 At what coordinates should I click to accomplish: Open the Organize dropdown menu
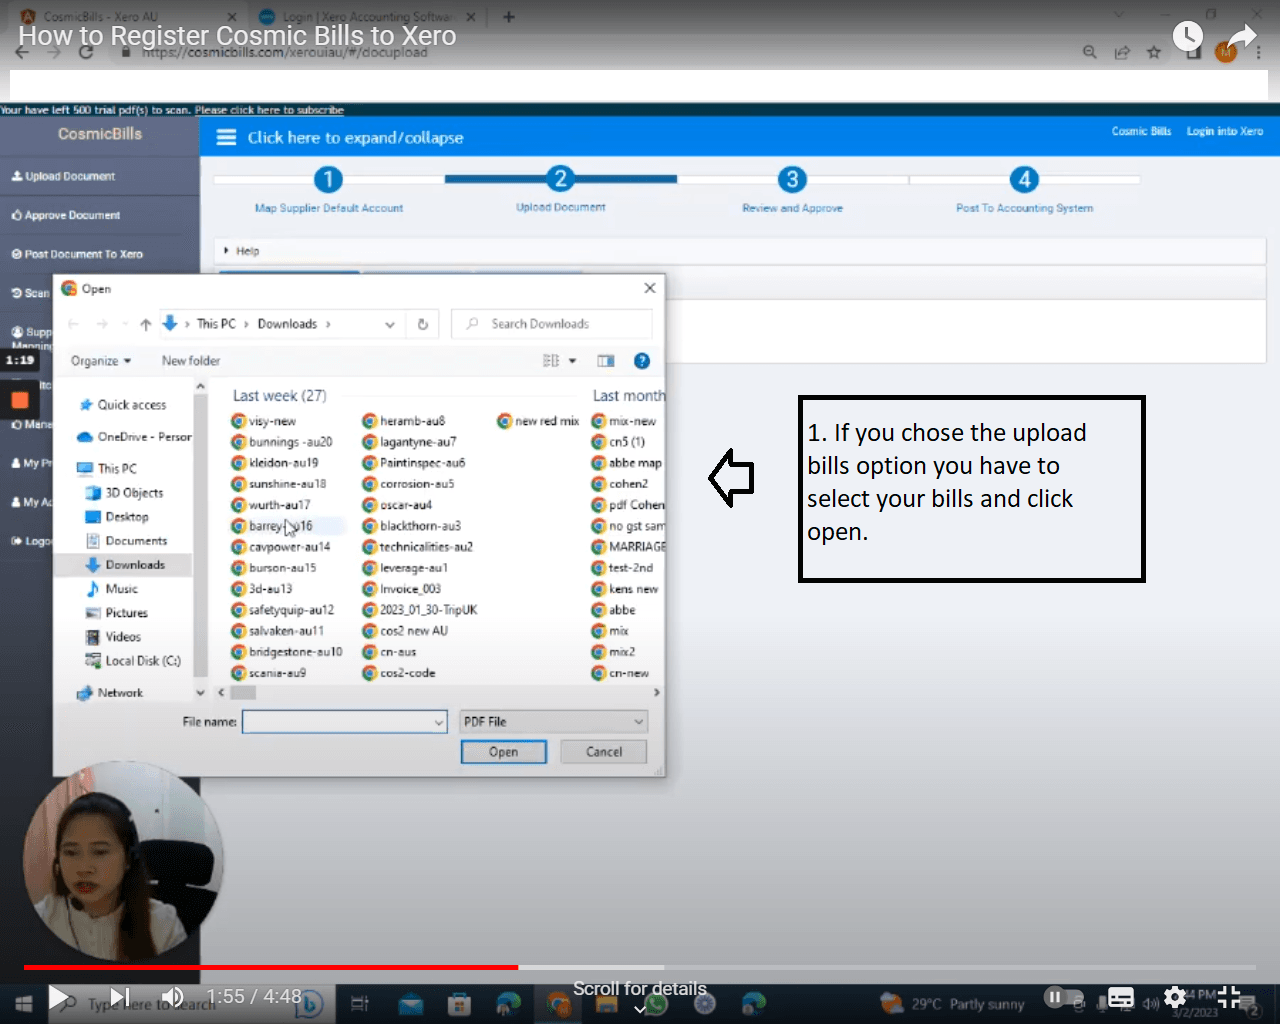click(x=101, y=361)
